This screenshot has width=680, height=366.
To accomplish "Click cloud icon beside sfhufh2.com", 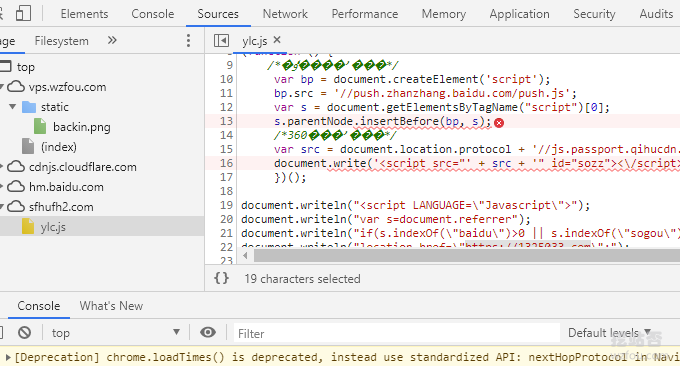I will point(16,206).
